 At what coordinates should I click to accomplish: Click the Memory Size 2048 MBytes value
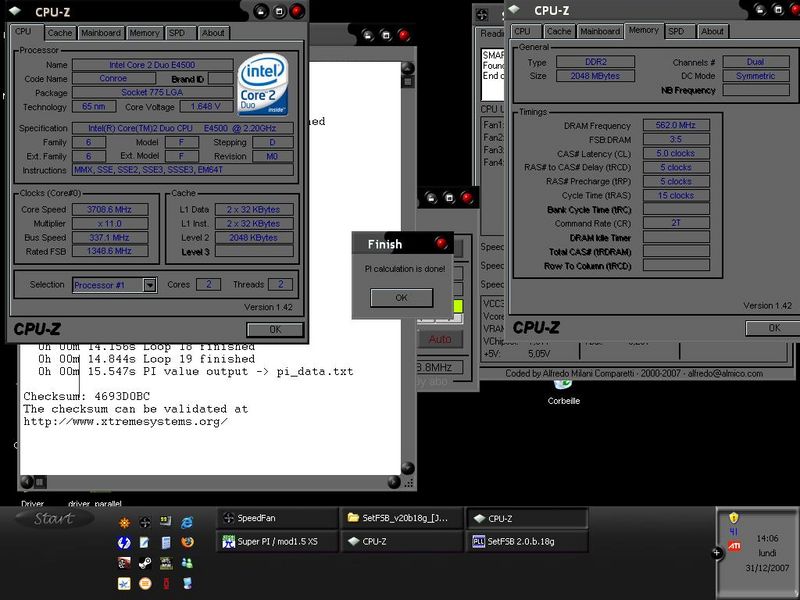click(x=595, y=76)
